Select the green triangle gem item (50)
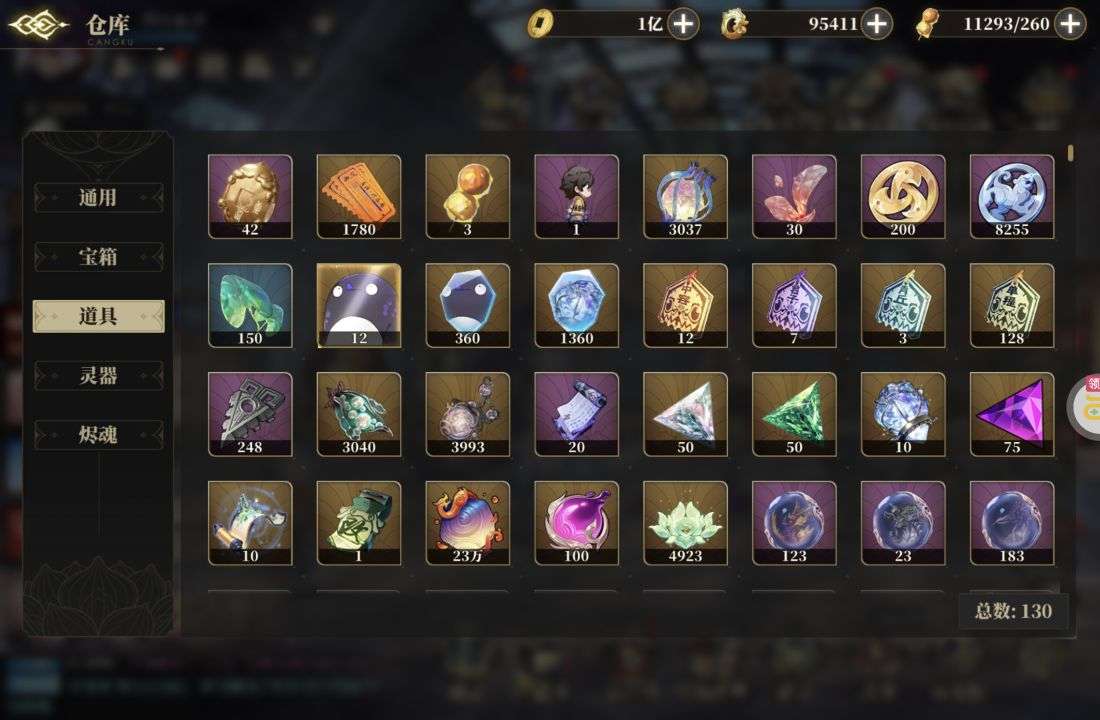 pyautogui.click(x=794, y=414)
